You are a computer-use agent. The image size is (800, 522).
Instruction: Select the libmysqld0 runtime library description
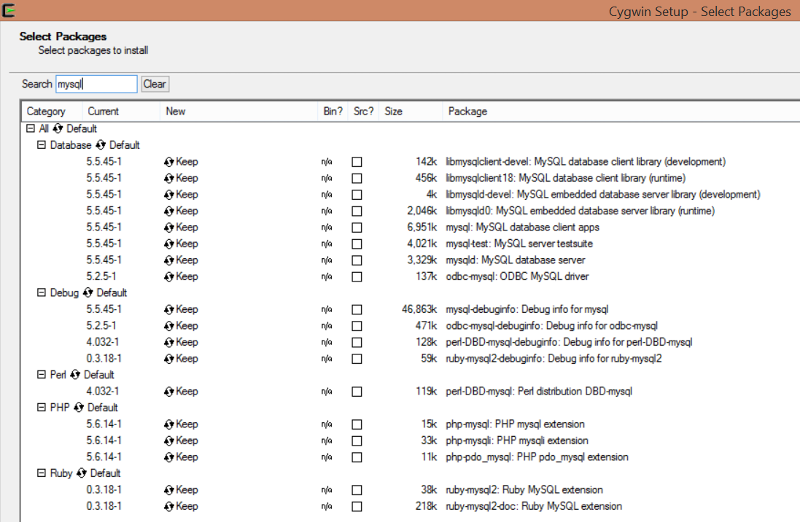[x=580, y=211]
